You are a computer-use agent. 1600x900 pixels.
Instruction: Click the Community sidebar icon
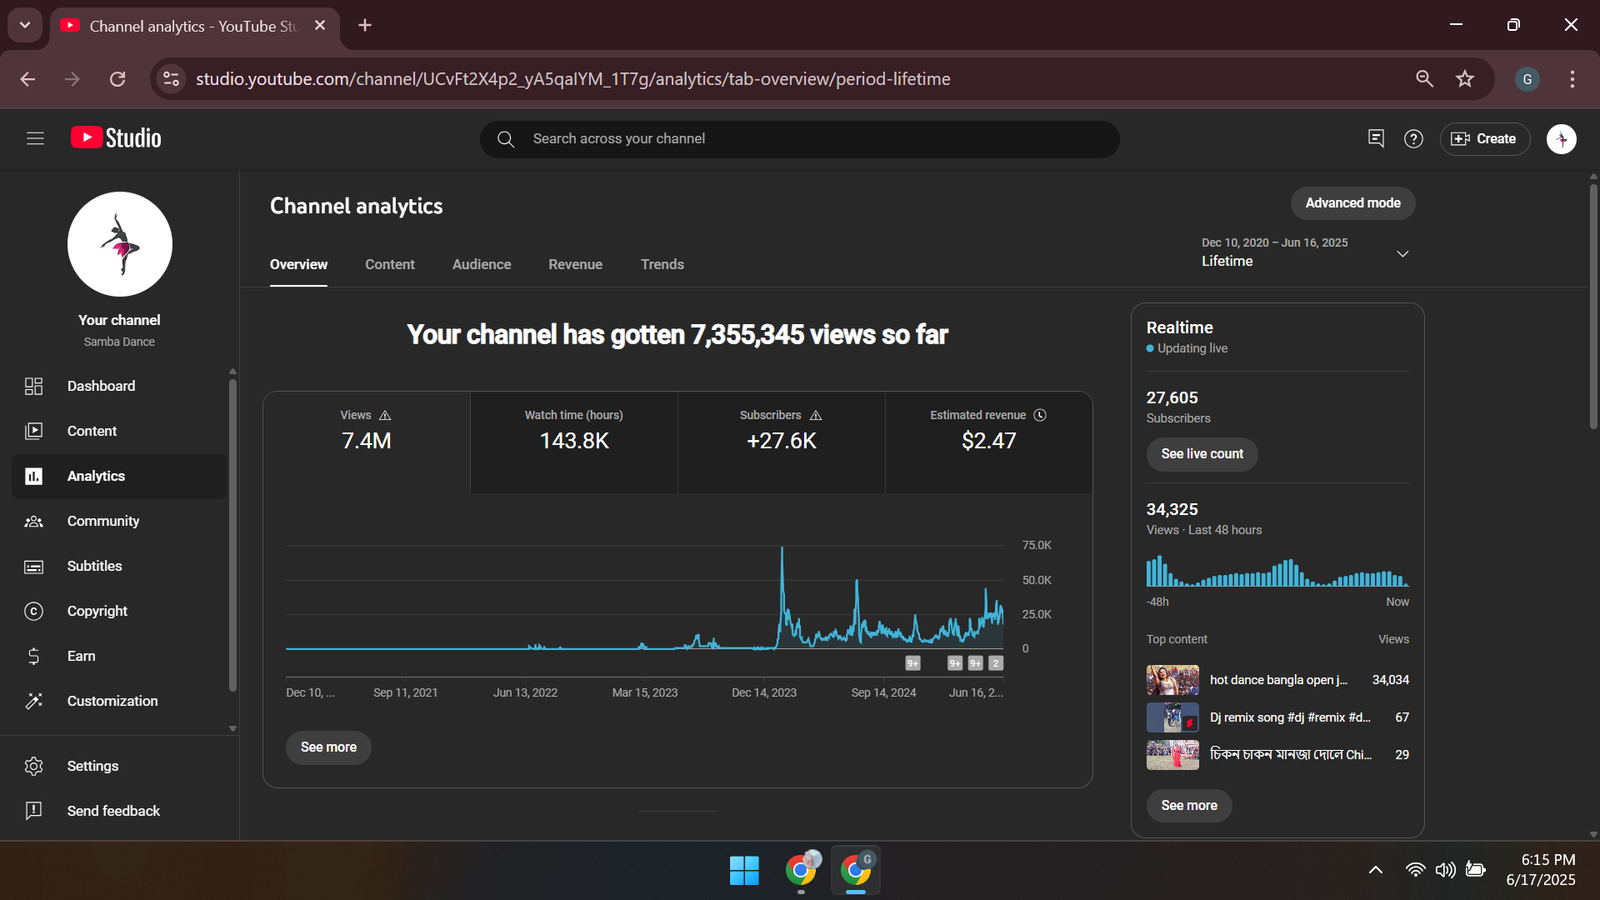pos(34,521)
